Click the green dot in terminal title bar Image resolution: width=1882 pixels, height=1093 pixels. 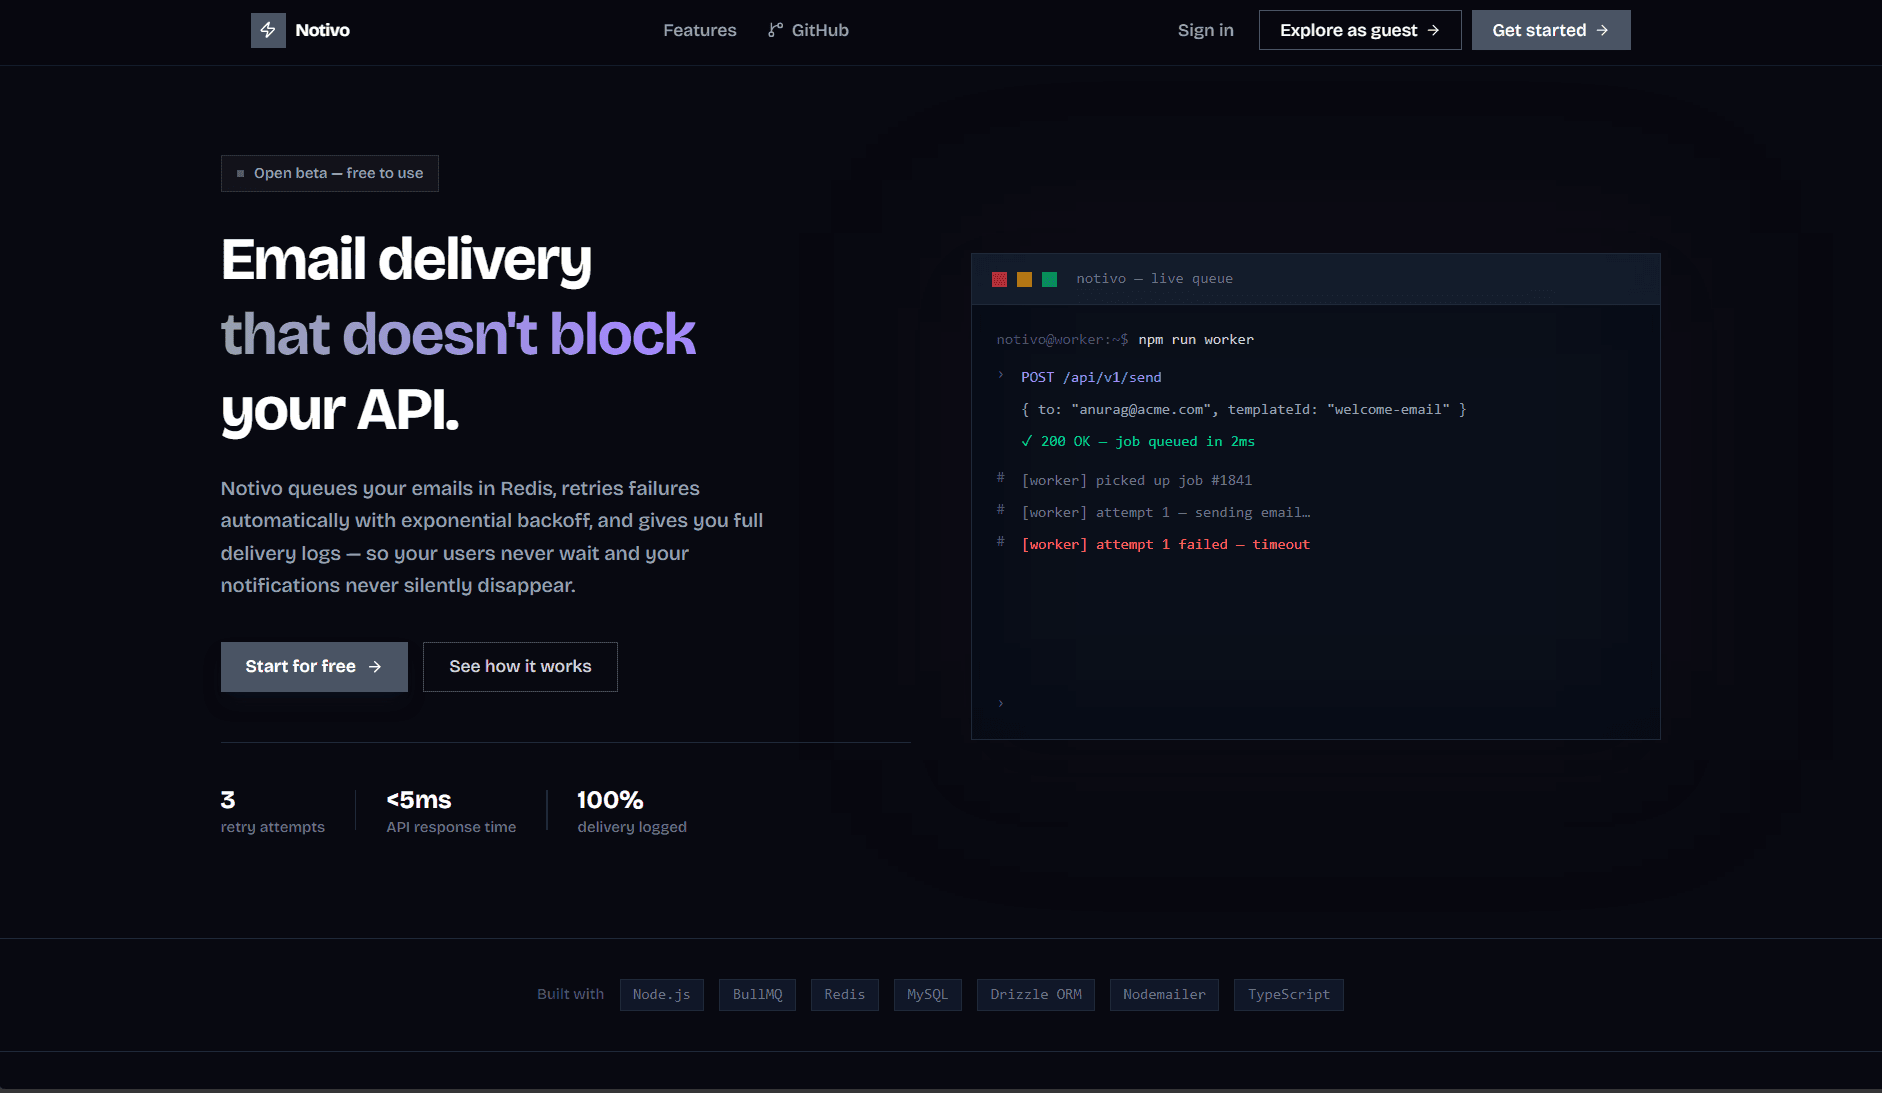pyautogui.click(x=1049, y=279)
